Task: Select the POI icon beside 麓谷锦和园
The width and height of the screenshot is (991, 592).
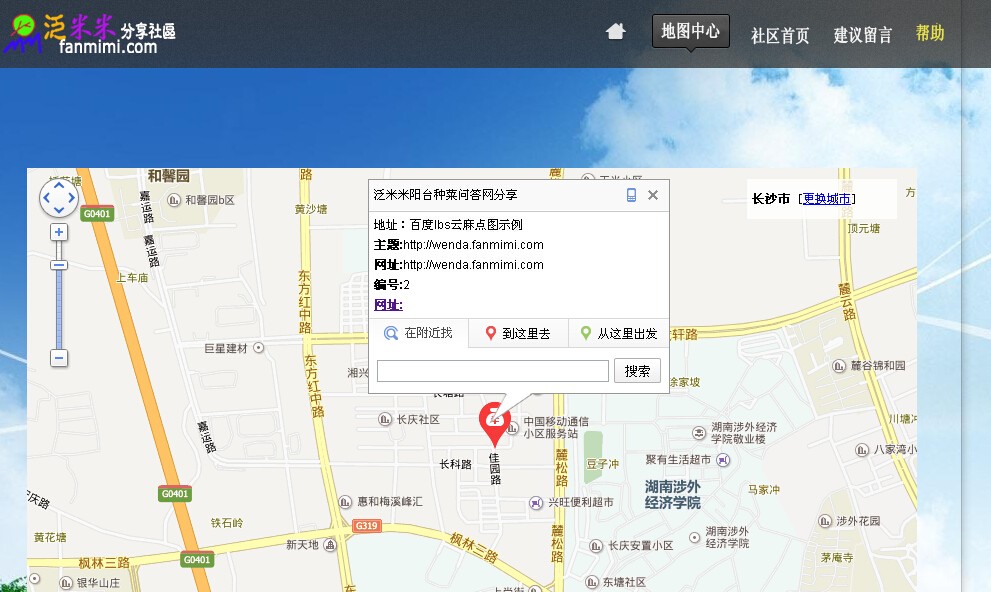Action: (839, 366)
